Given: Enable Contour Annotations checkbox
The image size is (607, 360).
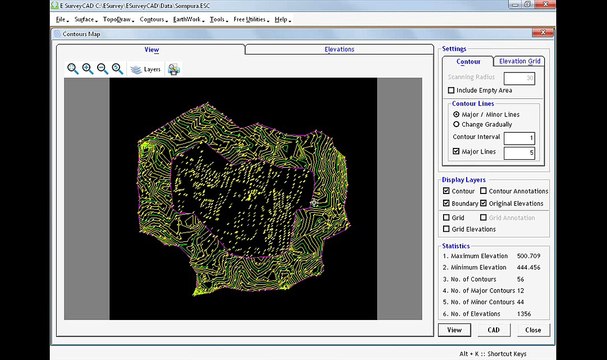Looking at the screenshot, I should click(x=483, y=191).
